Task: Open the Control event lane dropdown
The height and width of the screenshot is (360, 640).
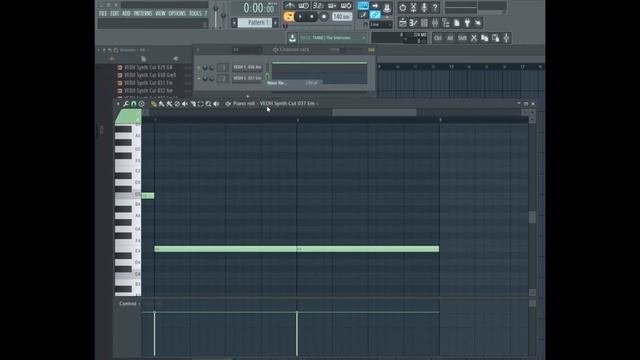Action: tap(130, 304)
